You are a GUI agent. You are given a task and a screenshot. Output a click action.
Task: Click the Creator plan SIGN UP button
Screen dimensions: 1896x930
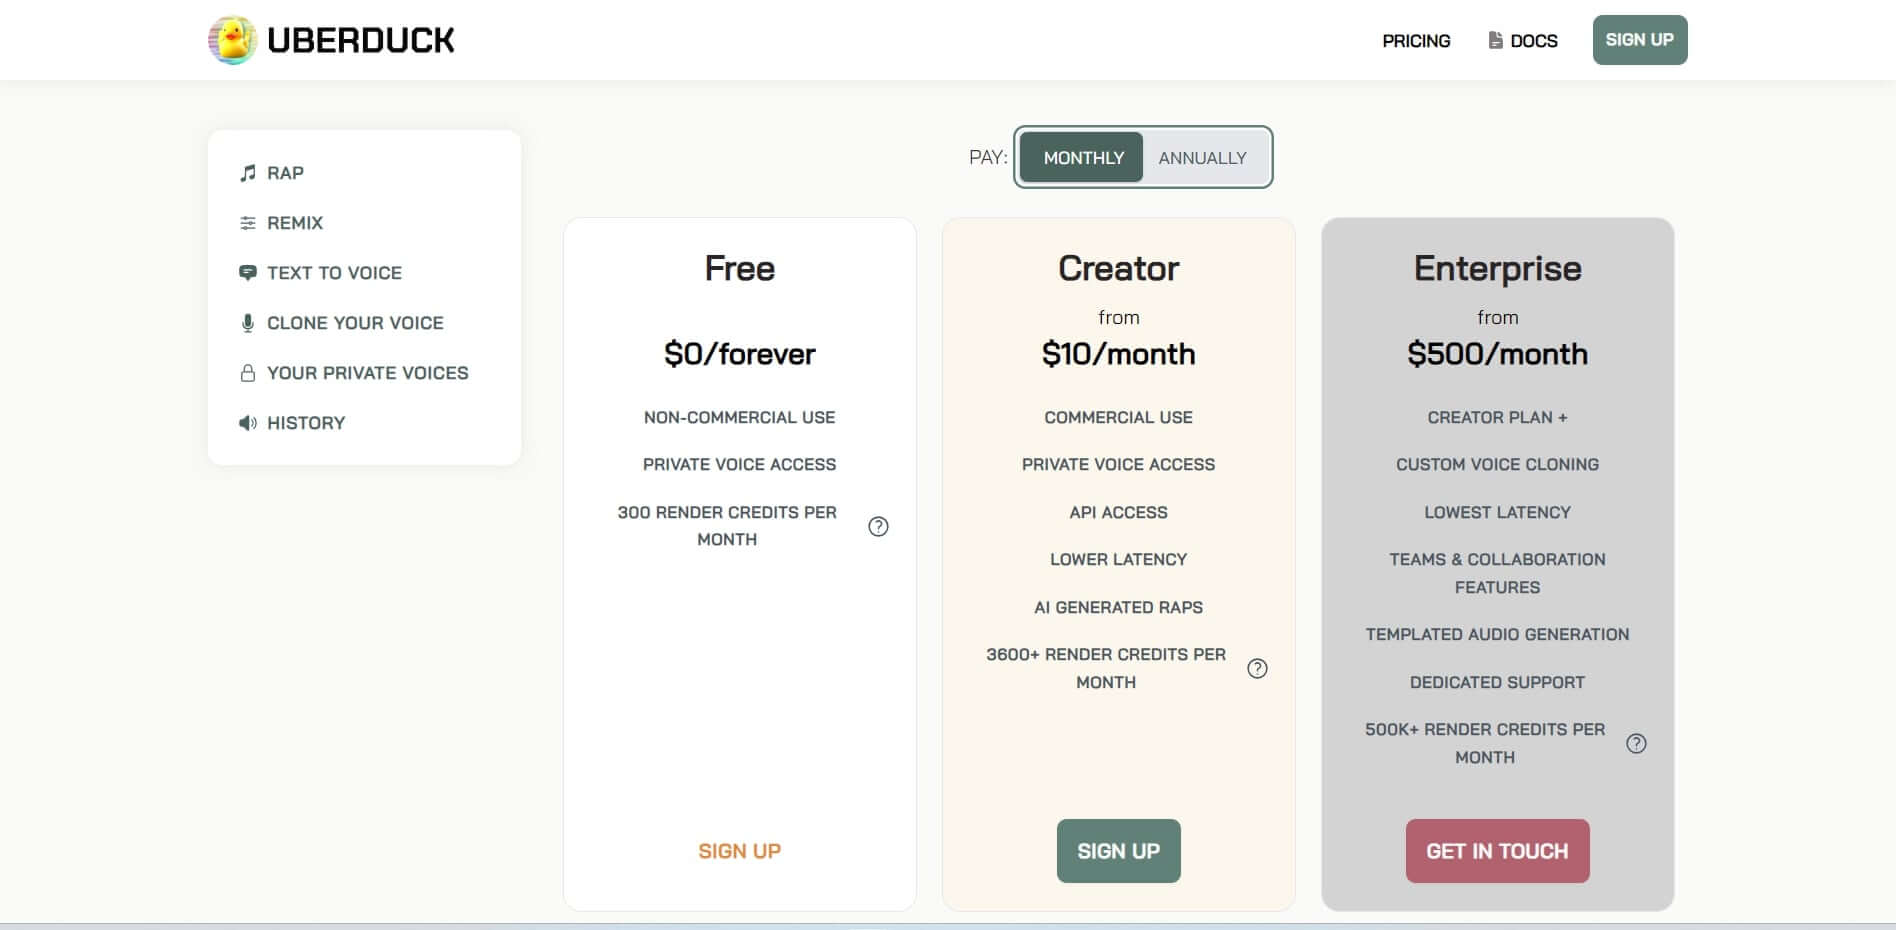point(1118,851)
